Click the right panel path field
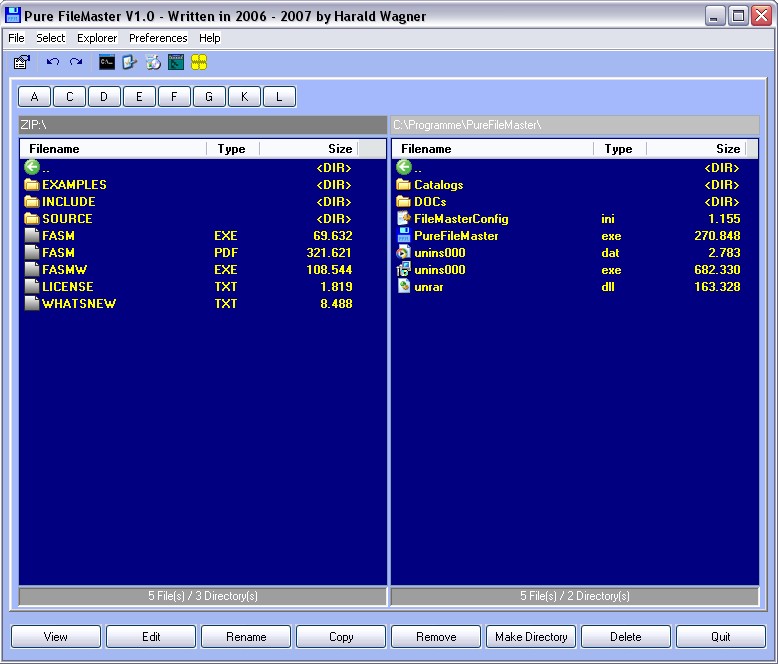This screenshot has height=664, width=778. tap(574, 125)
